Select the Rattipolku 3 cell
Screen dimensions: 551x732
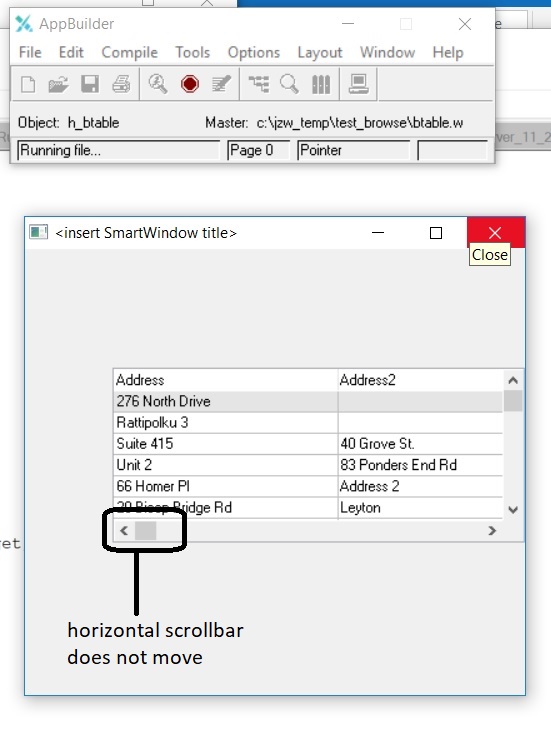(225, 422)
